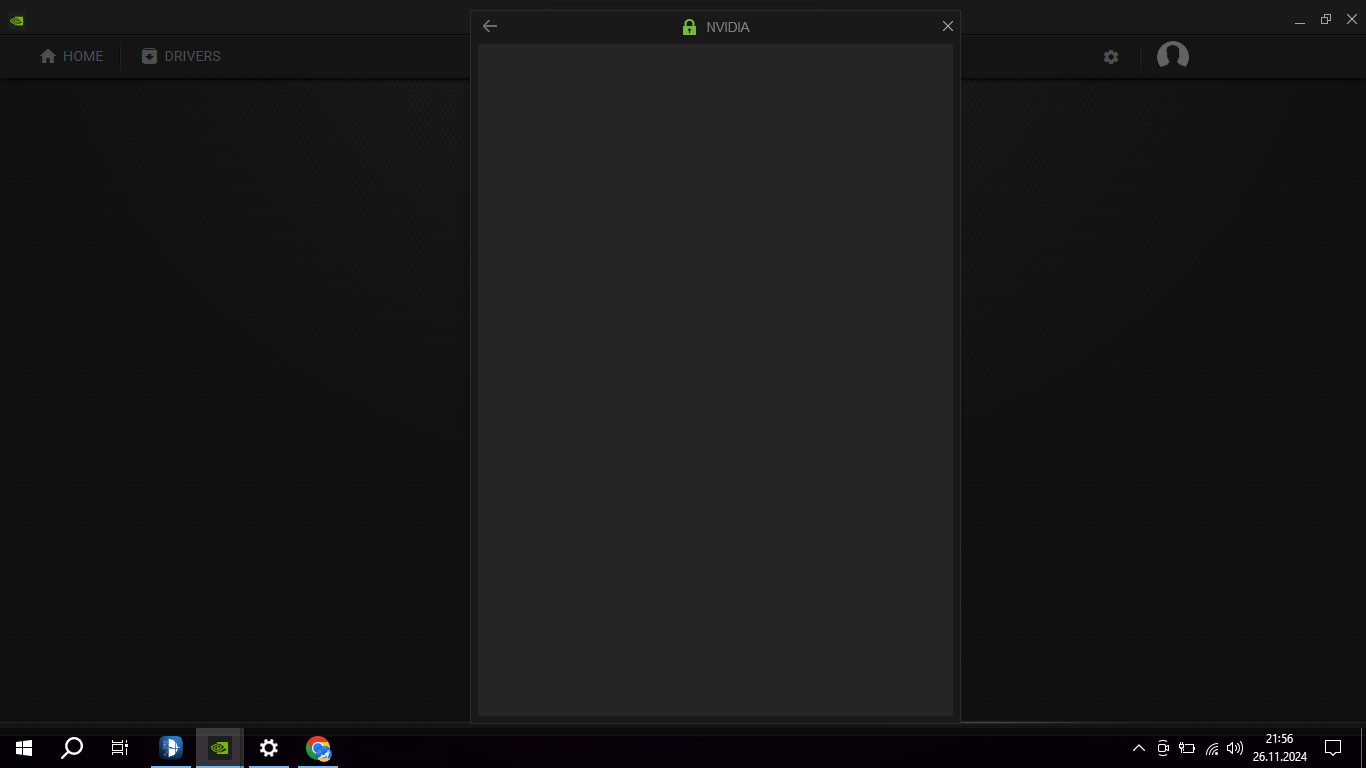Viewport: 1366px width, 768px height.
Task: Go back using the sign-in dialog arrow
Action: click(490, 26)
